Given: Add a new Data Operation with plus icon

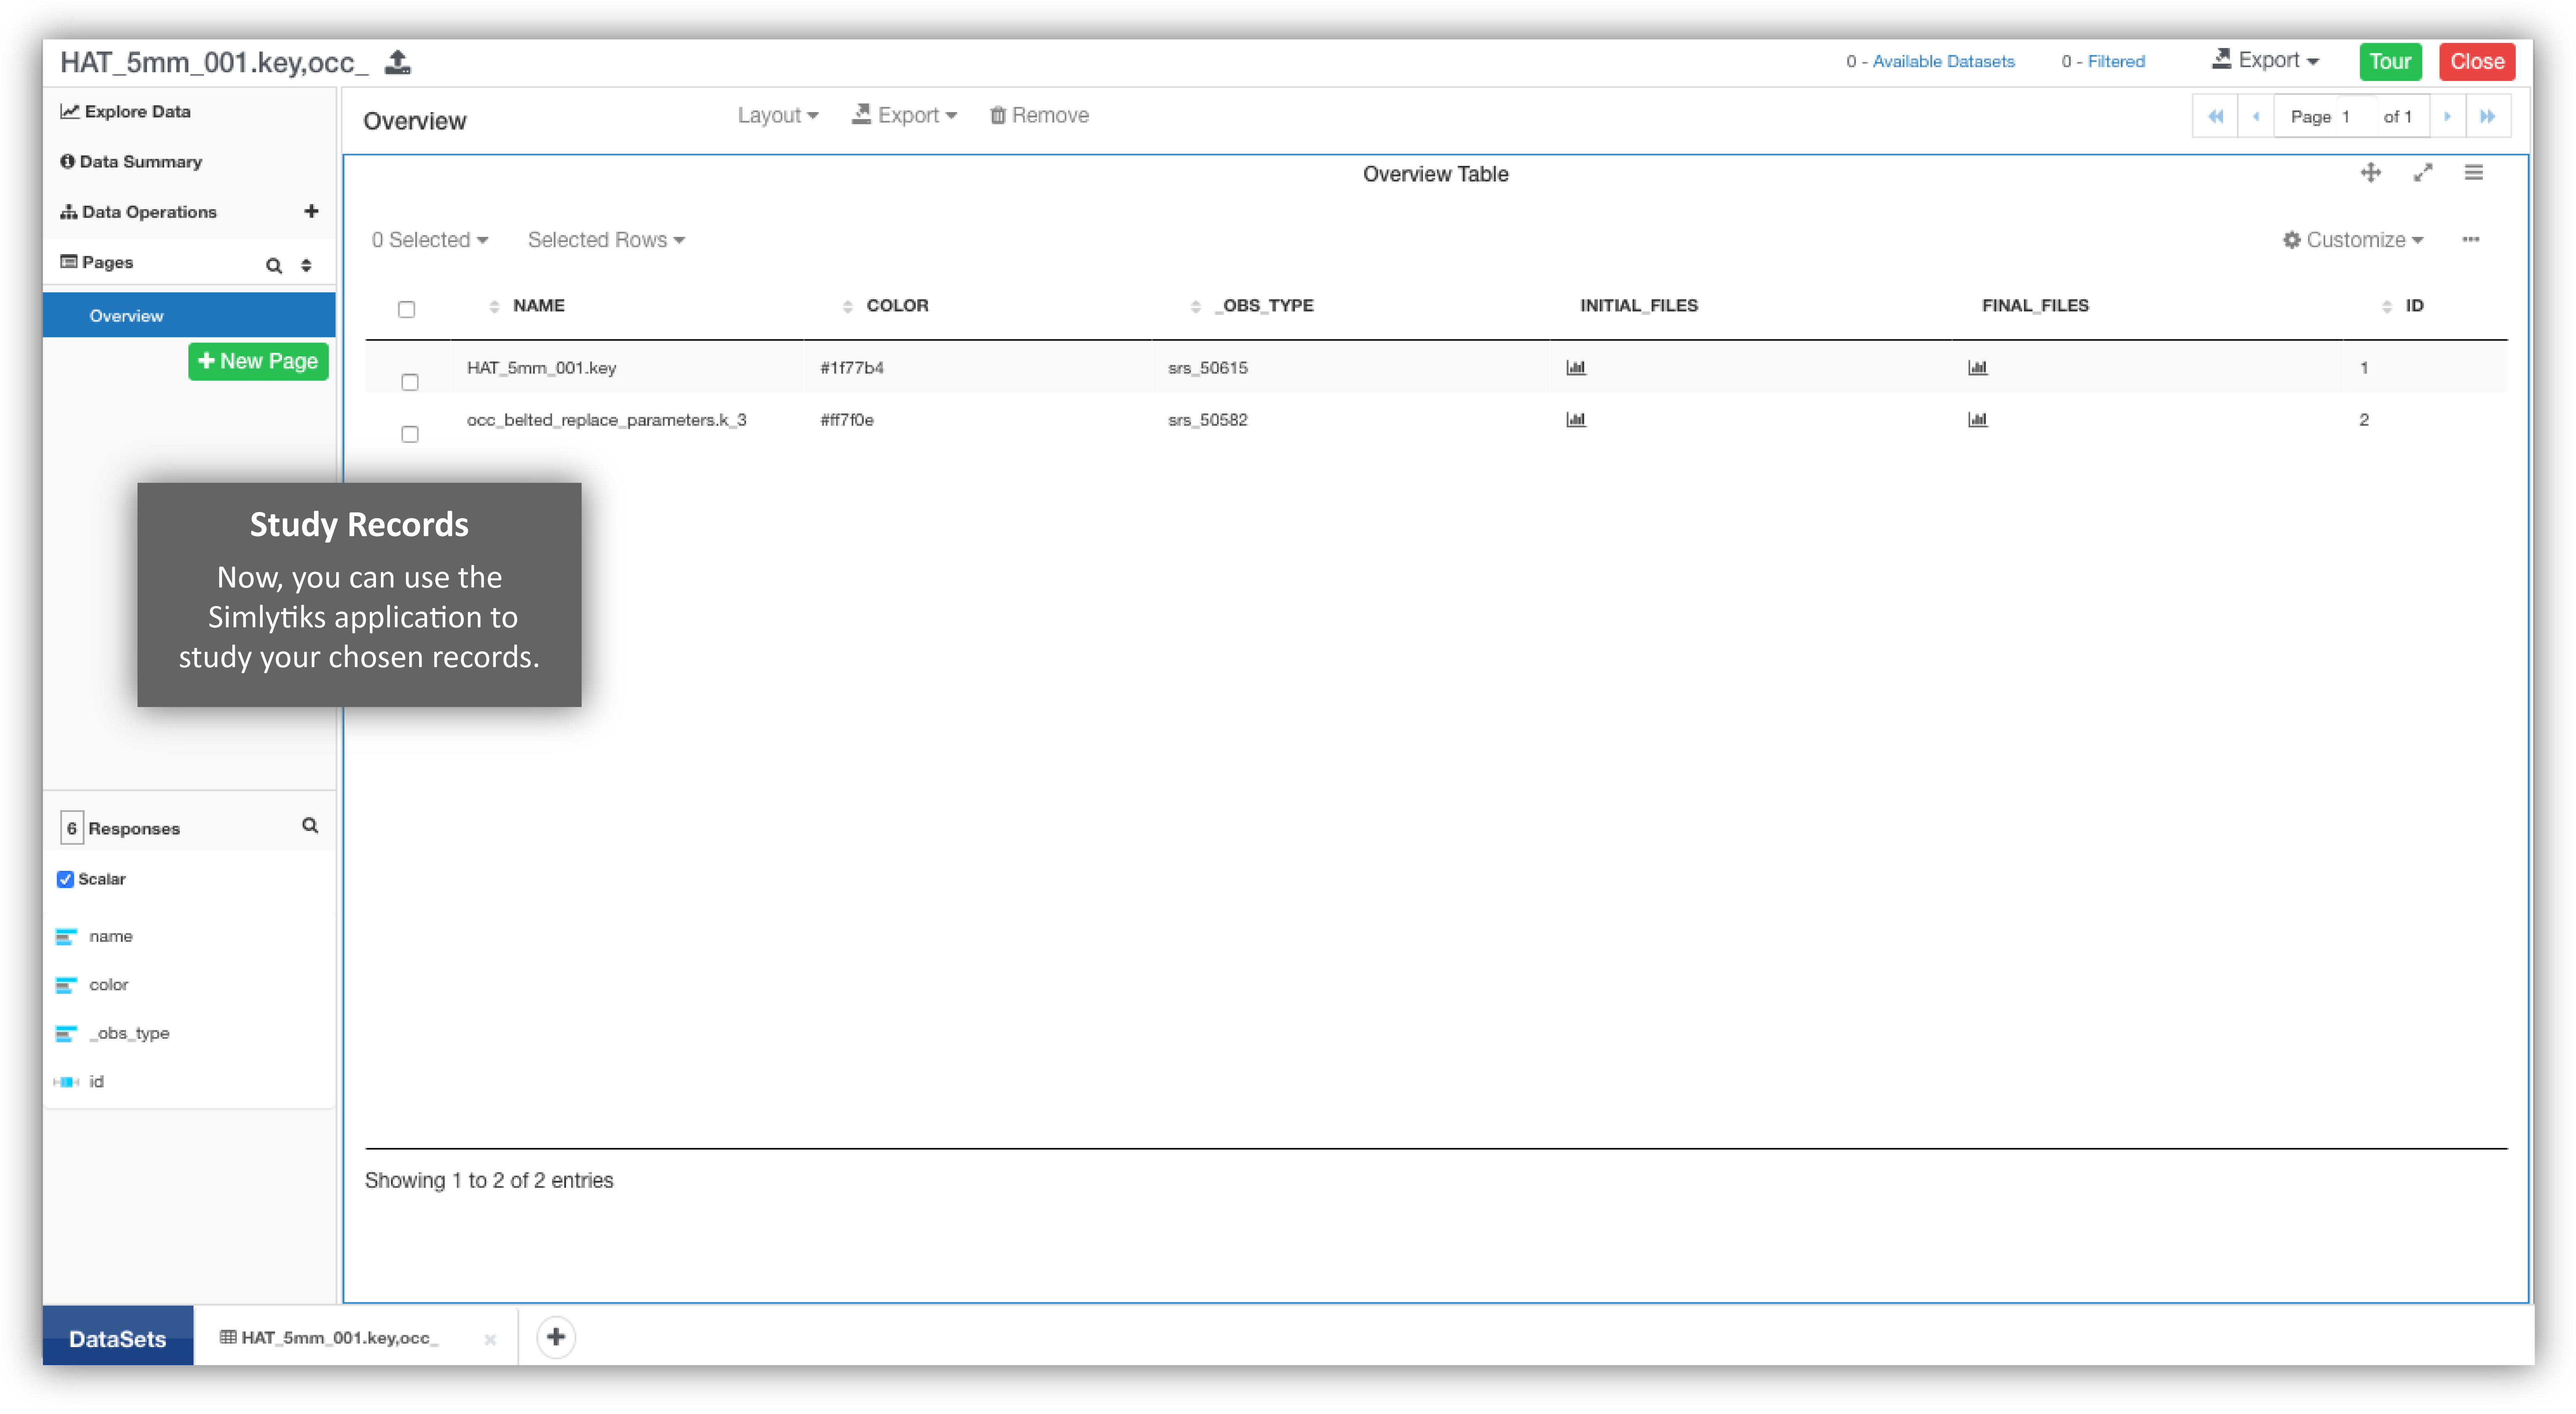Looking at the screenshot, I should tap(311, 211).
